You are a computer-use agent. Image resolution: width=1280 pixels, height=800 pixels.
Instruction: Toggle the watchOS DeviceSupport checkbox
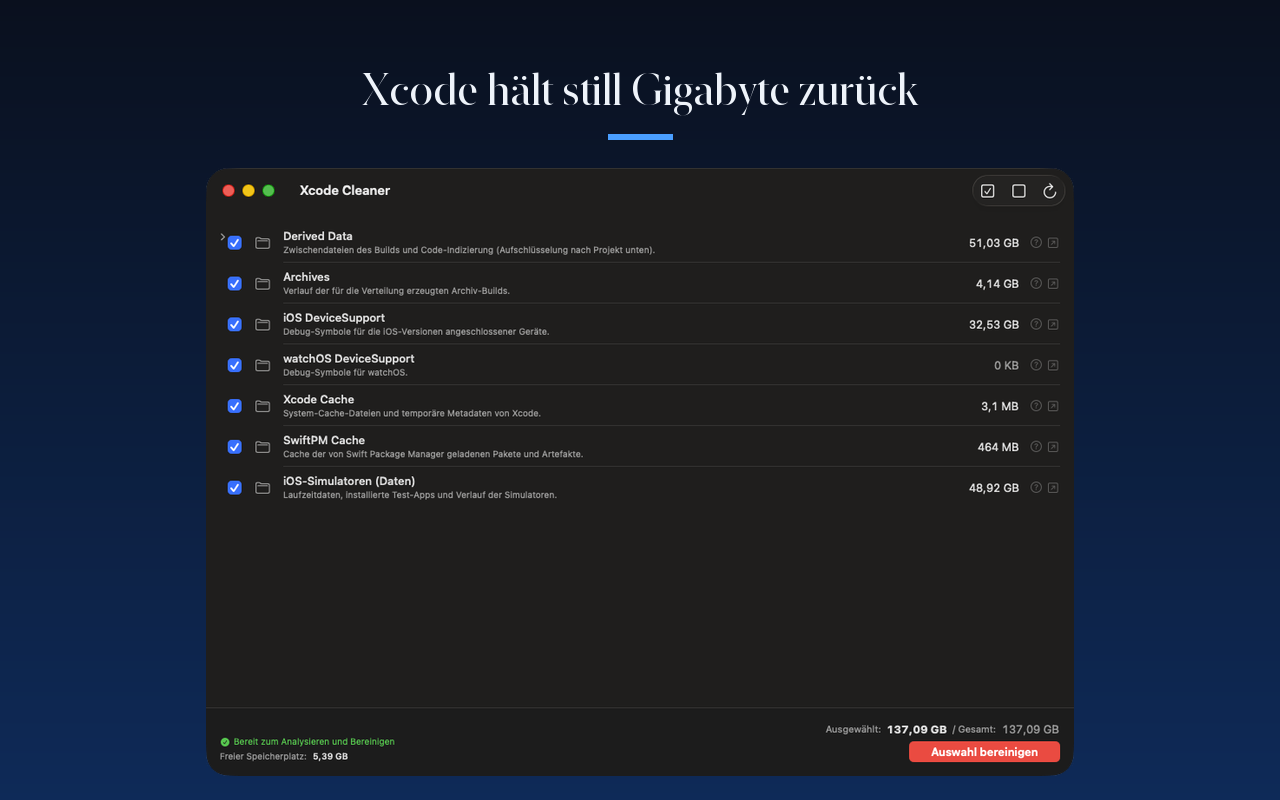[235, 365]
